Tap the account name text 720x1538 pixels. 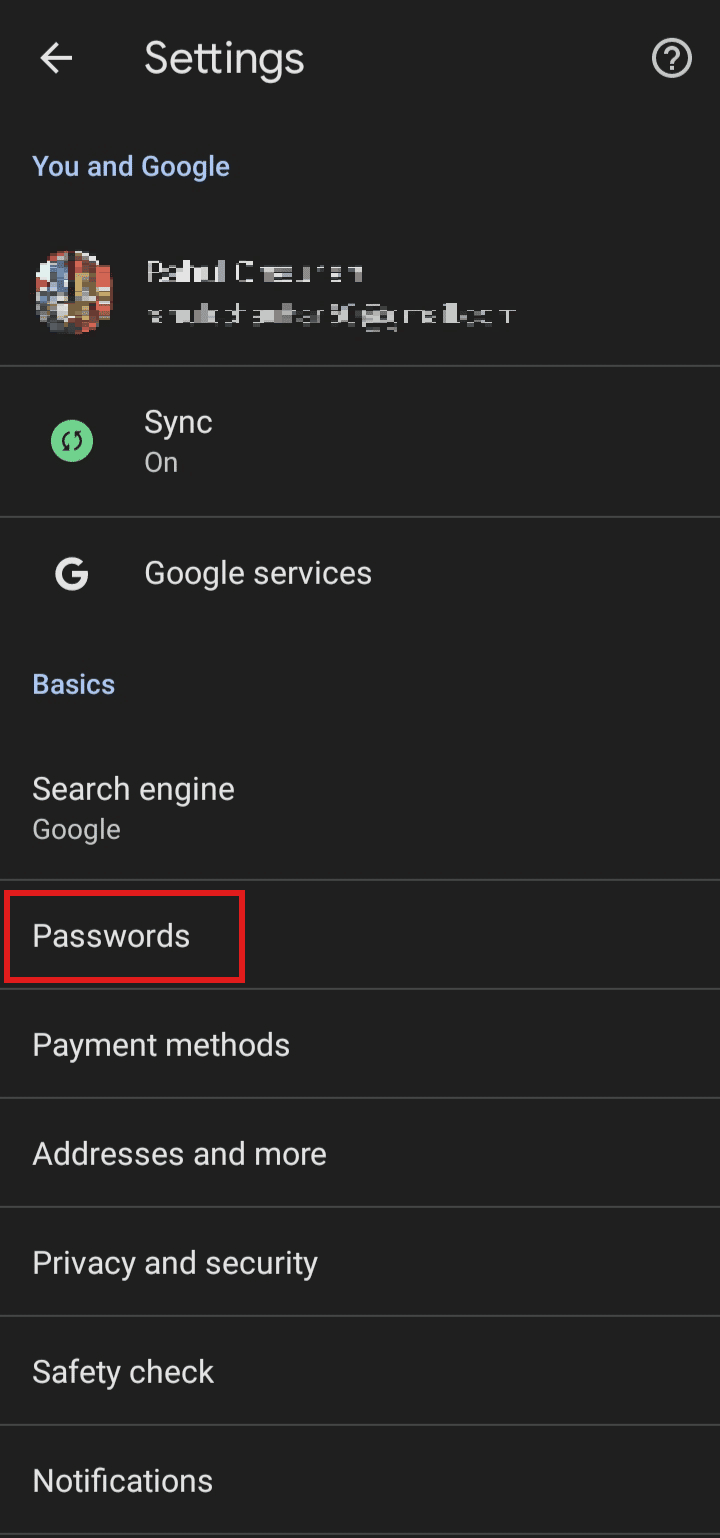click(x=254, y=271)
